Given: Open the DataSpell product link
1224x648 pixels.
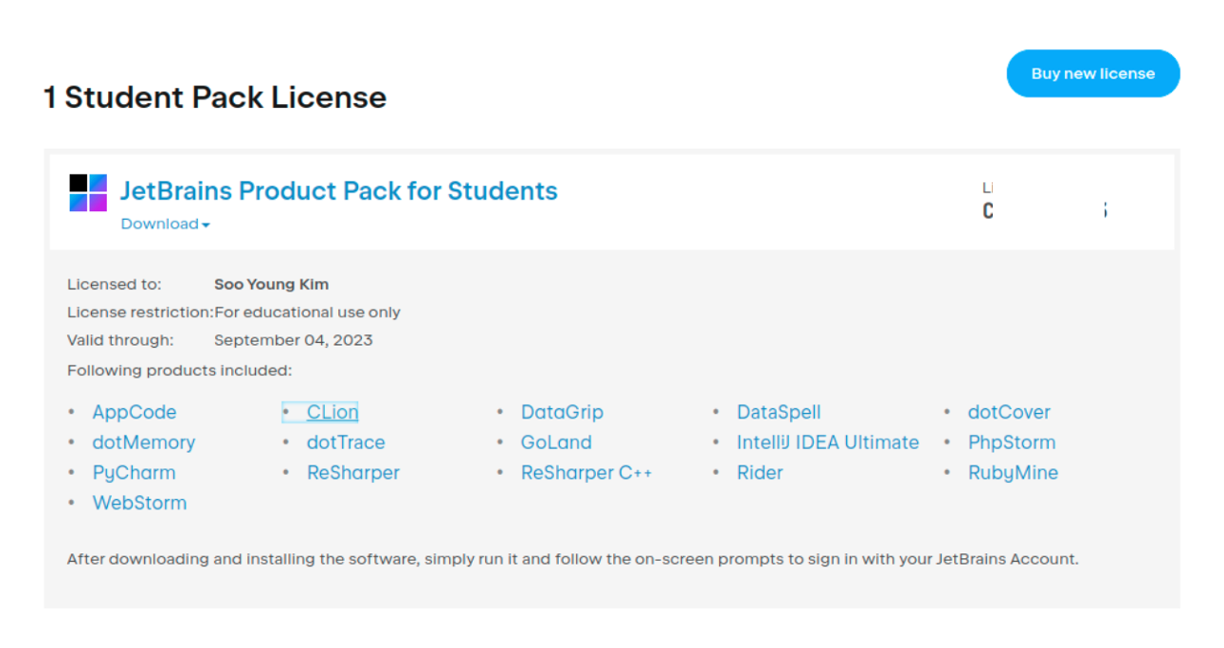Looking at the screenshot, I should tap(779, 412).
